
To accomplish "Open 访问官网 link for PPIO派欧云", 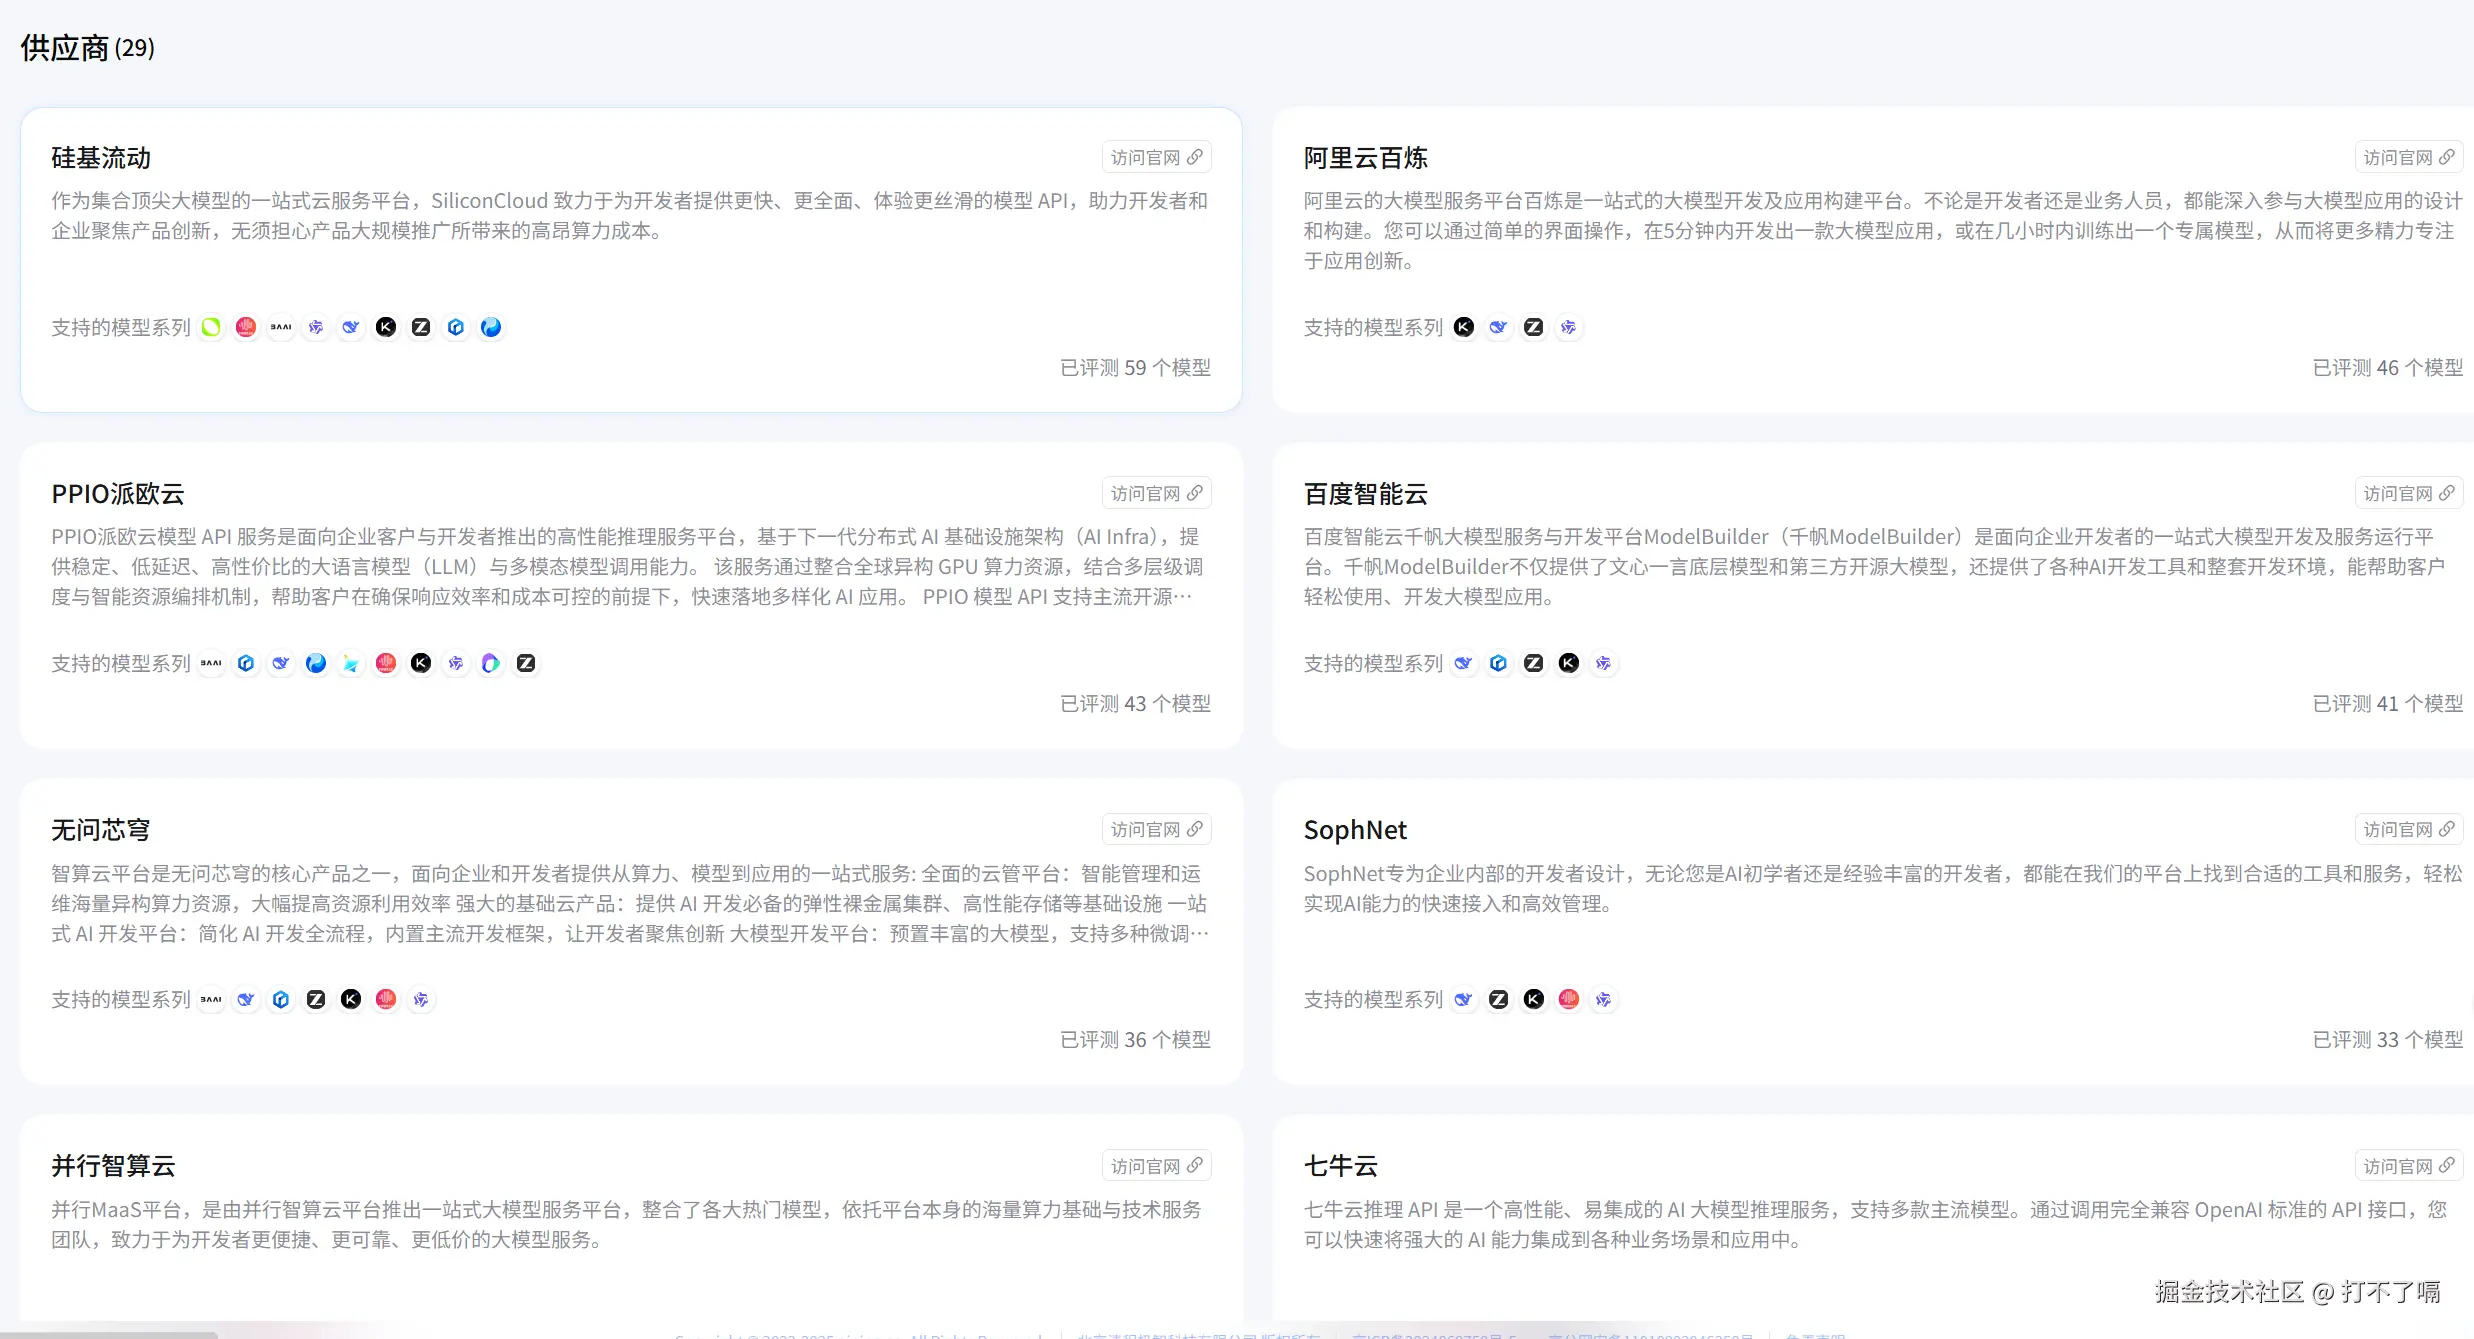I will coord(1156,494).
